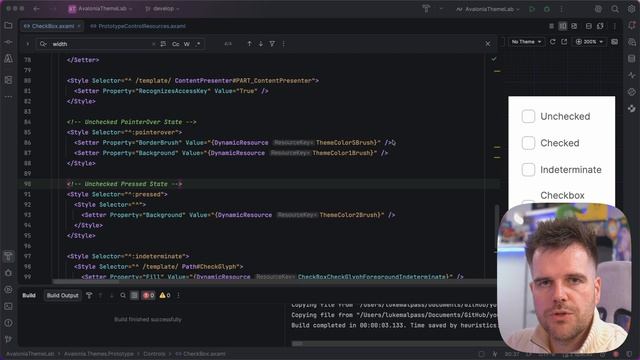The image size is (640, 360).
Task: Click the hammer rebuild icon in Build panel
Action: click(89, 295)
